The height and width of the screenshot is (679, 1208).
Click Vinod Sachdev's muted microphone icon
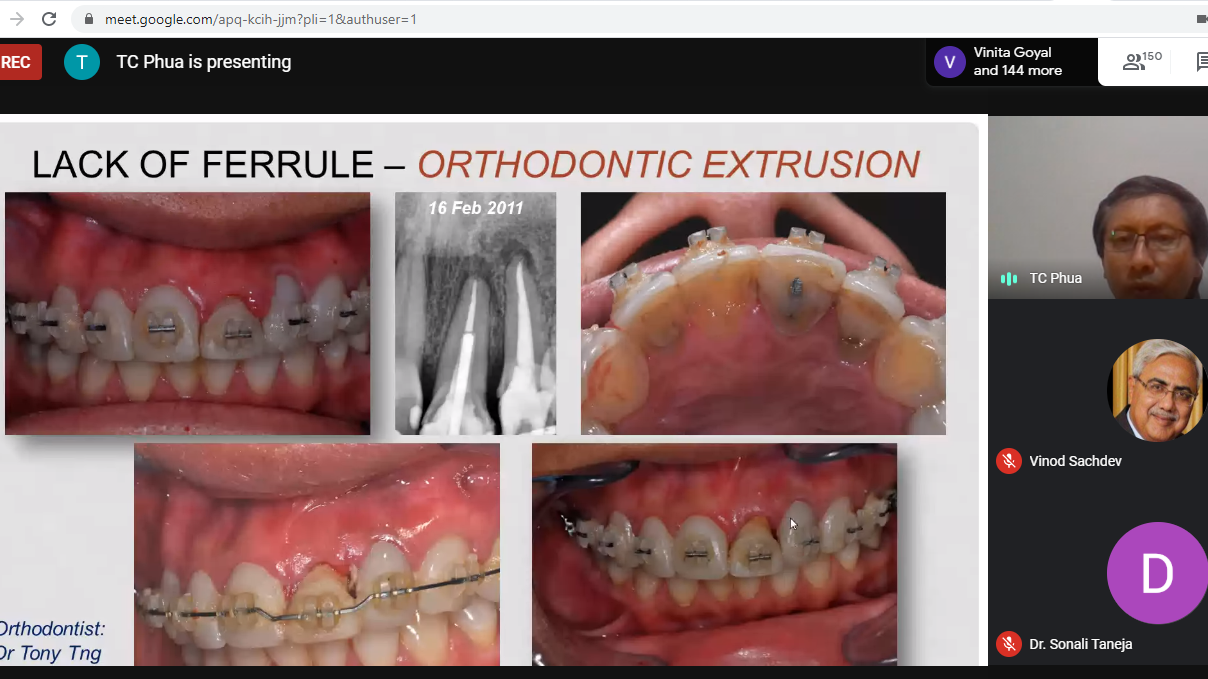pyautogui.click(x=1008, y=461)
